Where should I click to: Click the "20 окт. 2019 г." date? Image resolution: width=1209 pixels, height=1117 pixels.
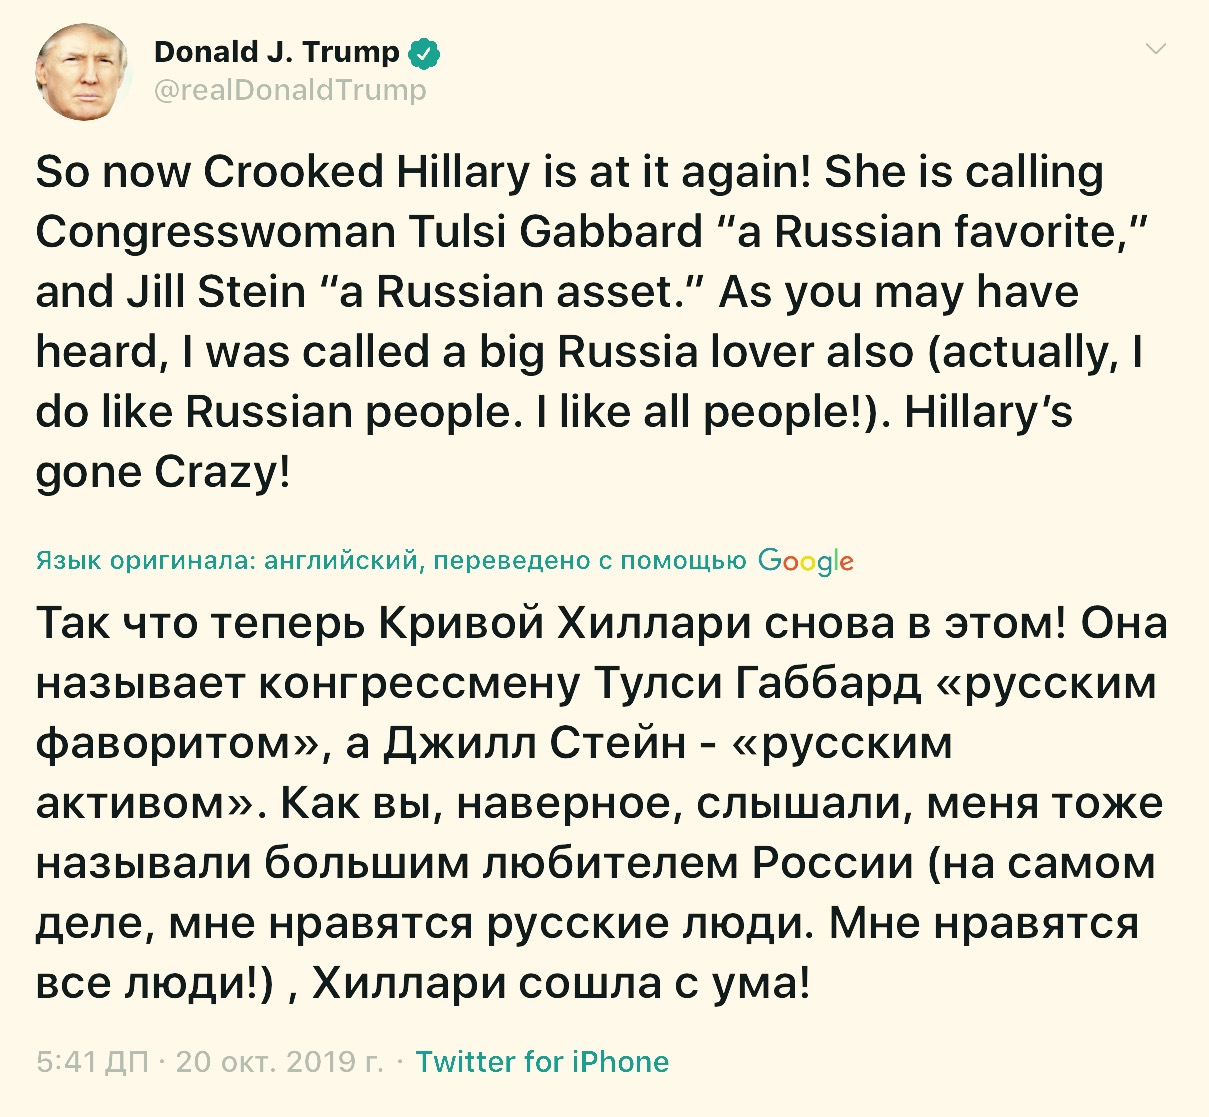coord(280,1061)
